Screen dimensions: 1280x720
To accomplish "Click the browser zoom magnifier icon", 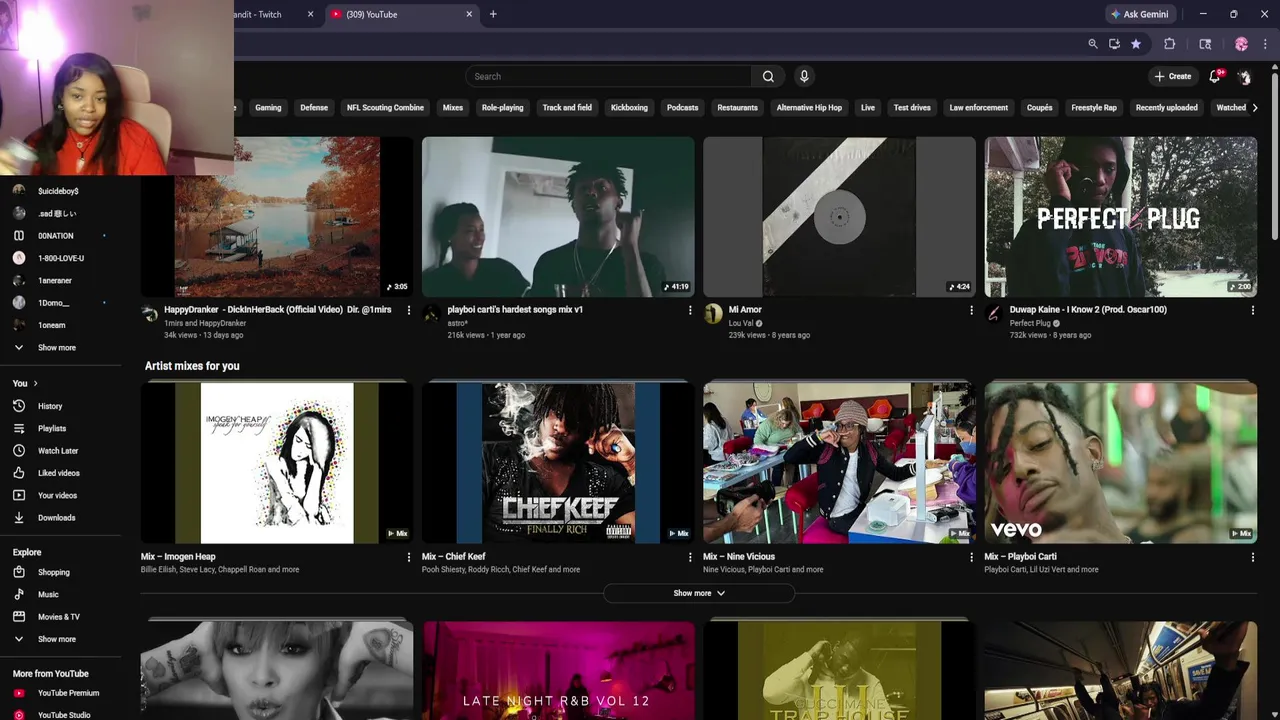I will tap(1093, 44).
